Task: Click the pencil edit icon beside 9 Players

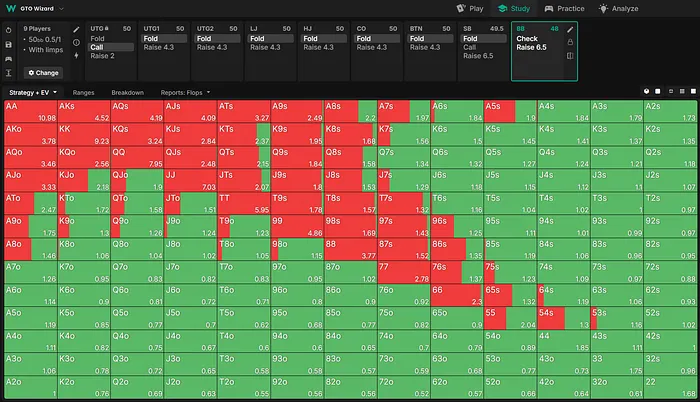Action: [x=76, y=30]
